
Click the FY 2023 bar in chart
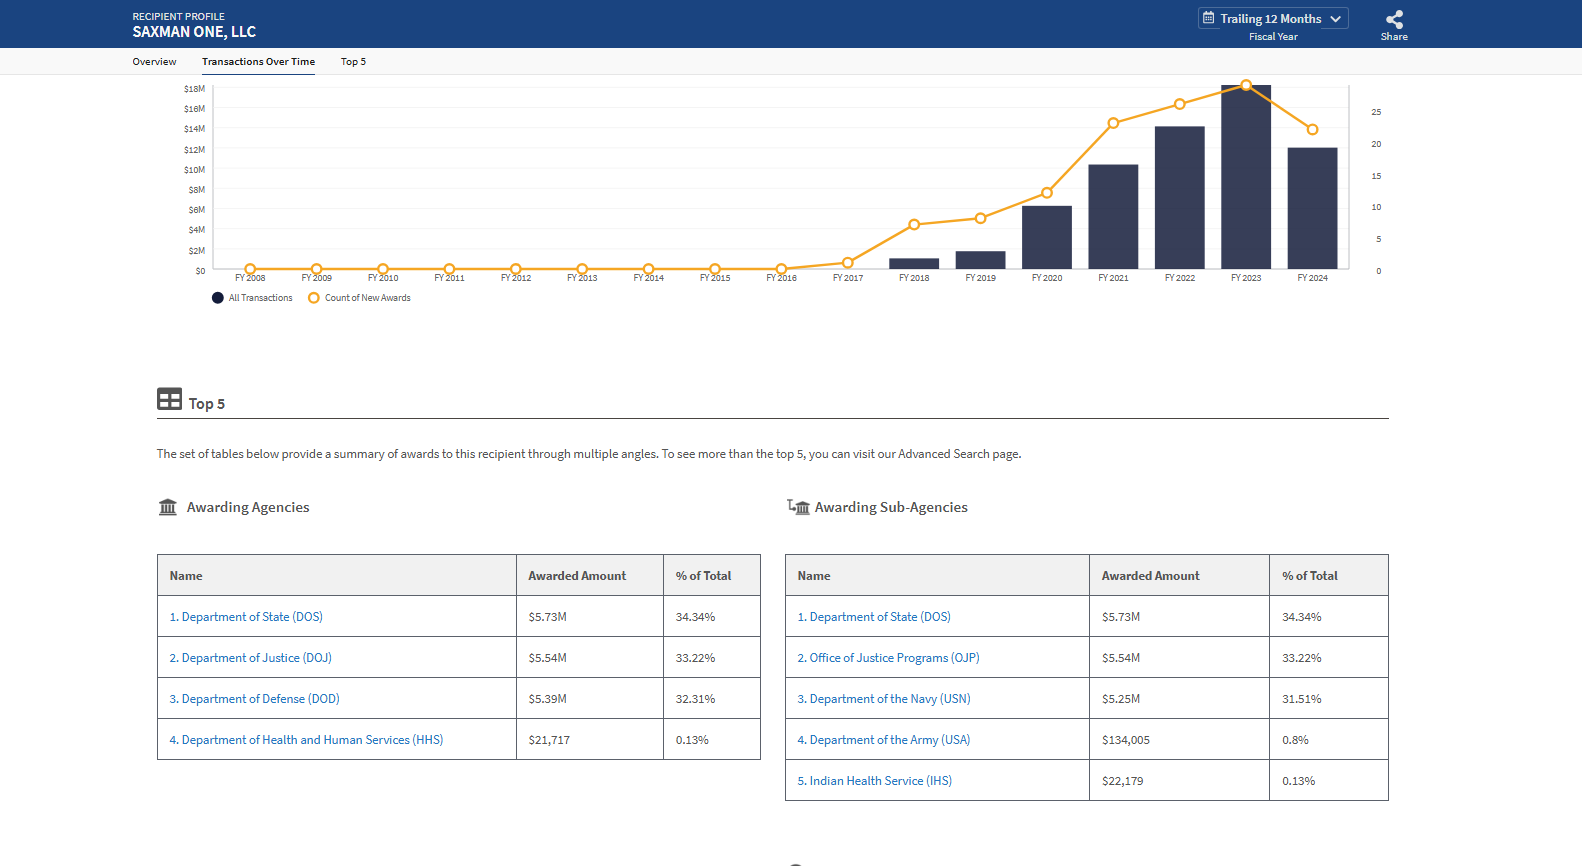(x=1246, y=177)
